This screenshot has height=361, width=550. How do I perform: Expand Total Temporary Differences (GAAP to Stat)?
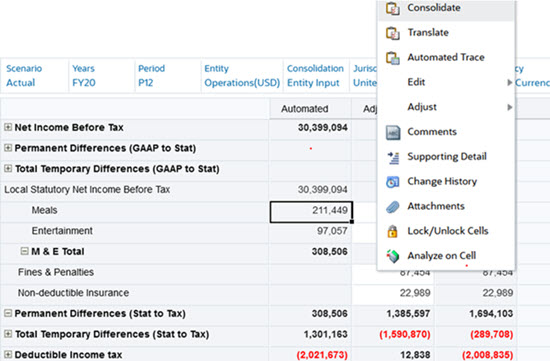(8, 168)
